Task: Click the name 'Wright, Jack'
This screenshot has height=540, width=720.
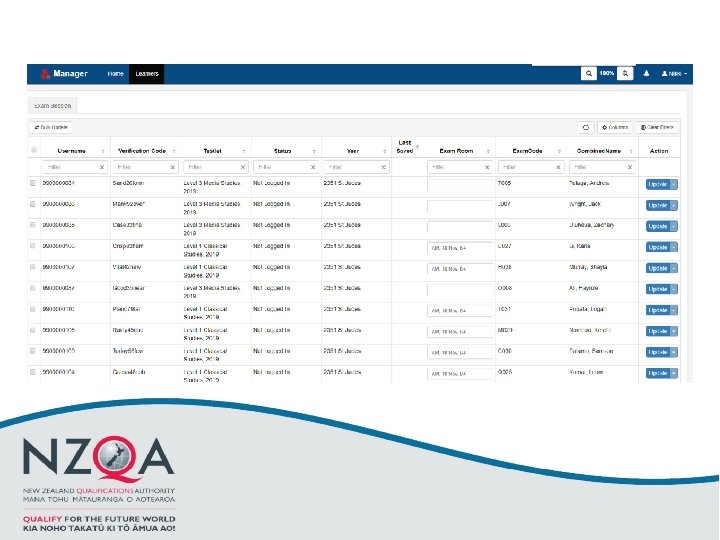Action: coord(585,204)
